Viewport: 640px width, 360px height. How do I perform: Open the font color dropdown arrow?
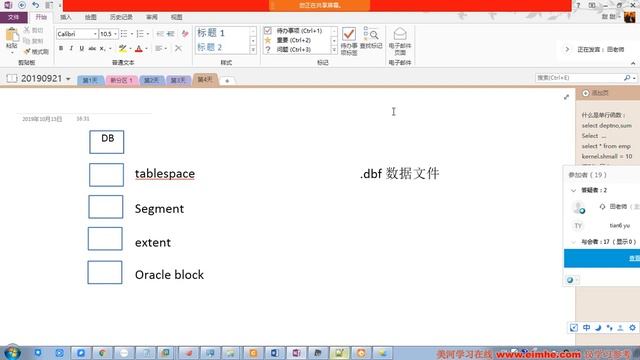147,49
